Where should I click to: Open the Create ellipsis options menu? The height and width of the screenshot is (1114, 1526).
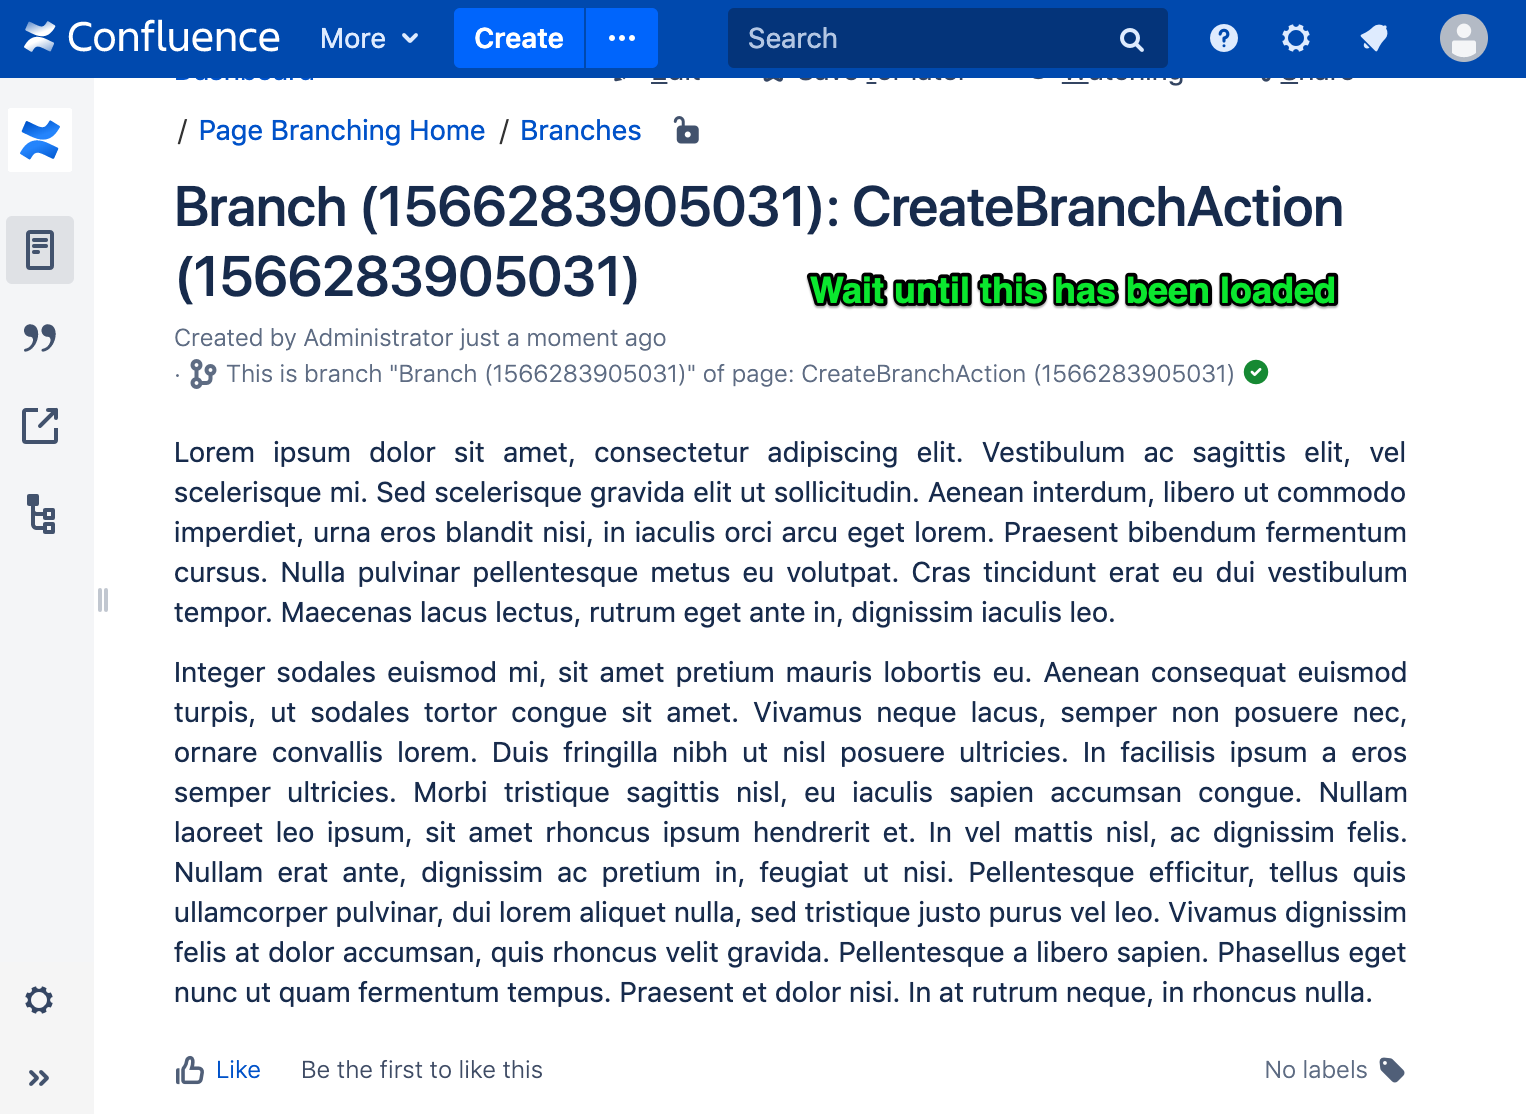coord(622,38)
